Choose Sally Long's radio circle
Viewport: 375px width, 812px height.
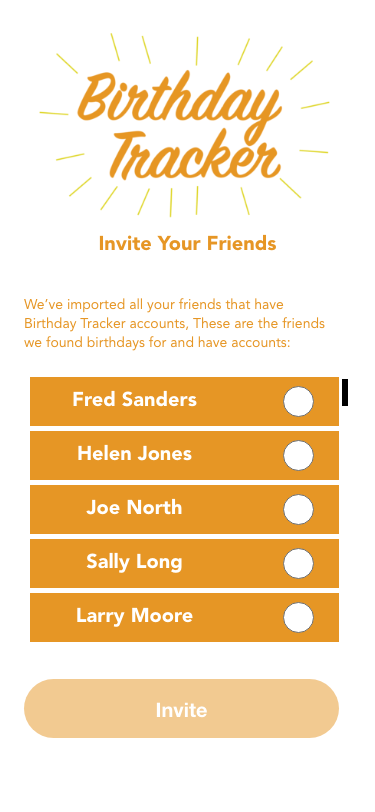click(x=298, y=563)
